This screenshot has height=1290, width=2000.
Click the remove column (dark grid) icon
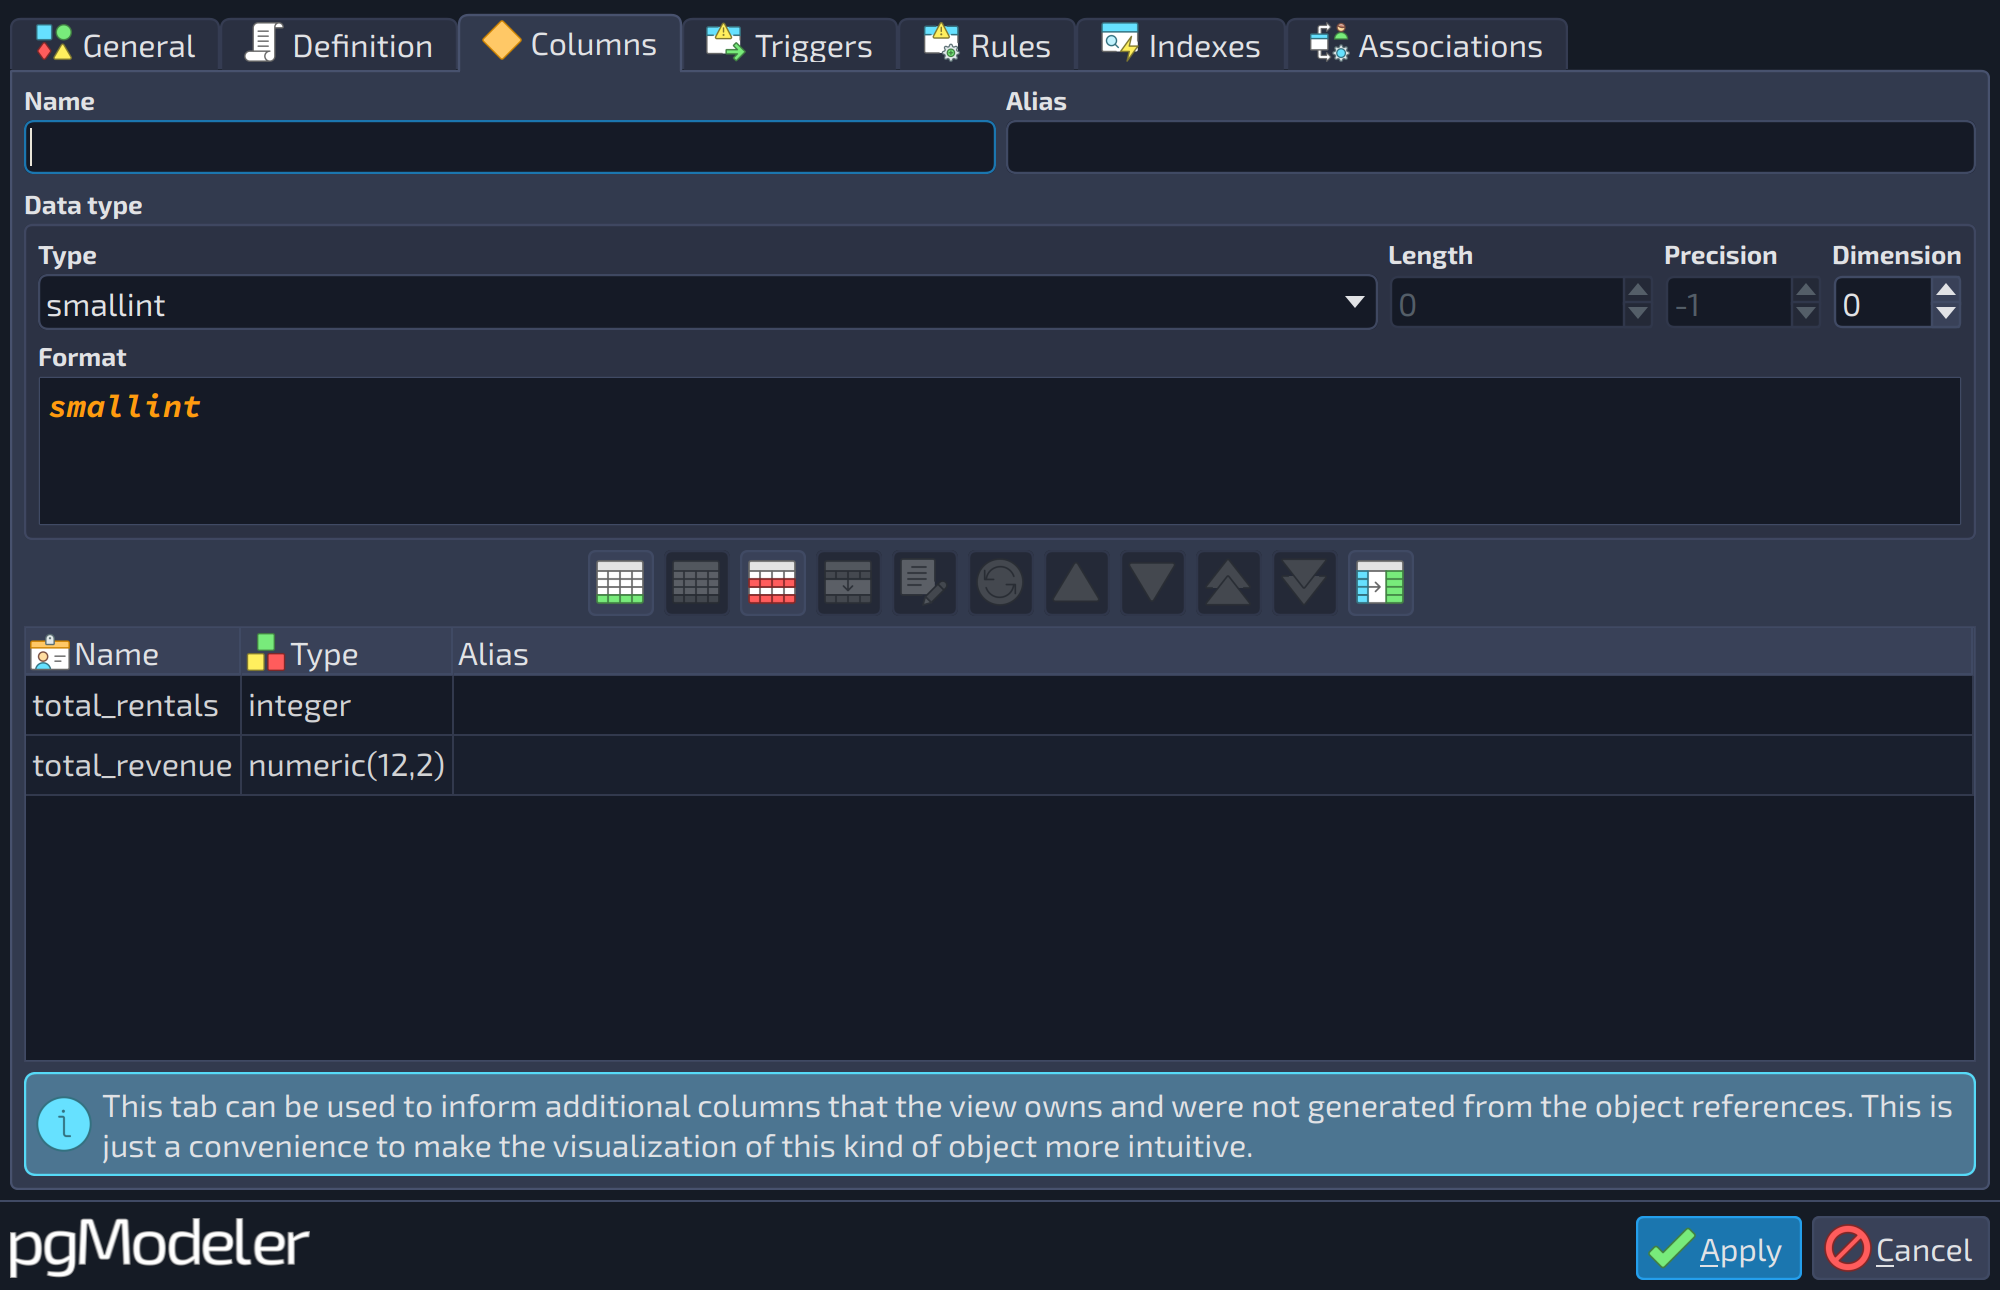coord(696,583)
